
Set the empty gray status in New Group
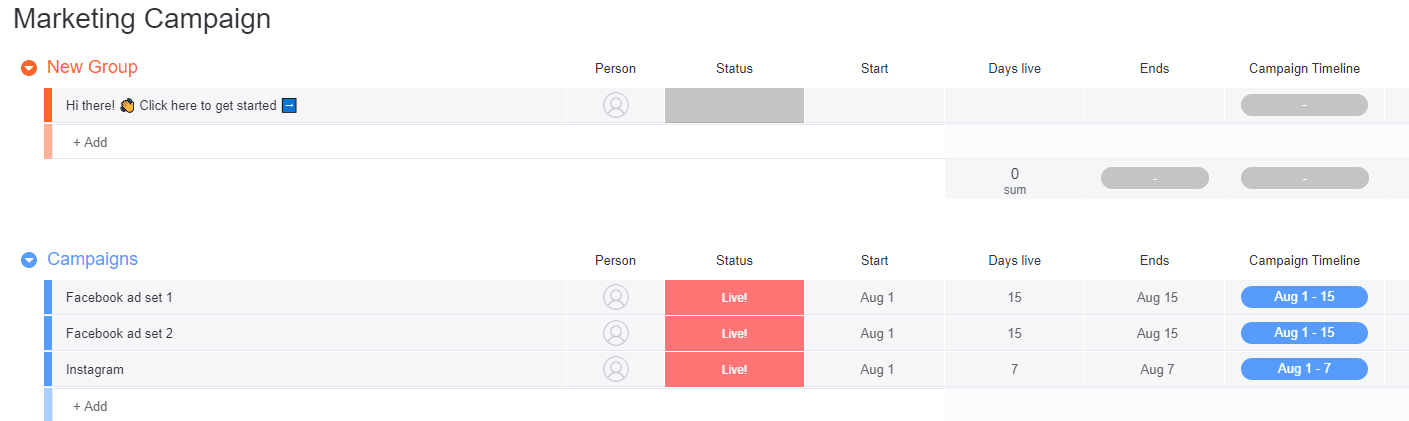click(x=734, y=105)
